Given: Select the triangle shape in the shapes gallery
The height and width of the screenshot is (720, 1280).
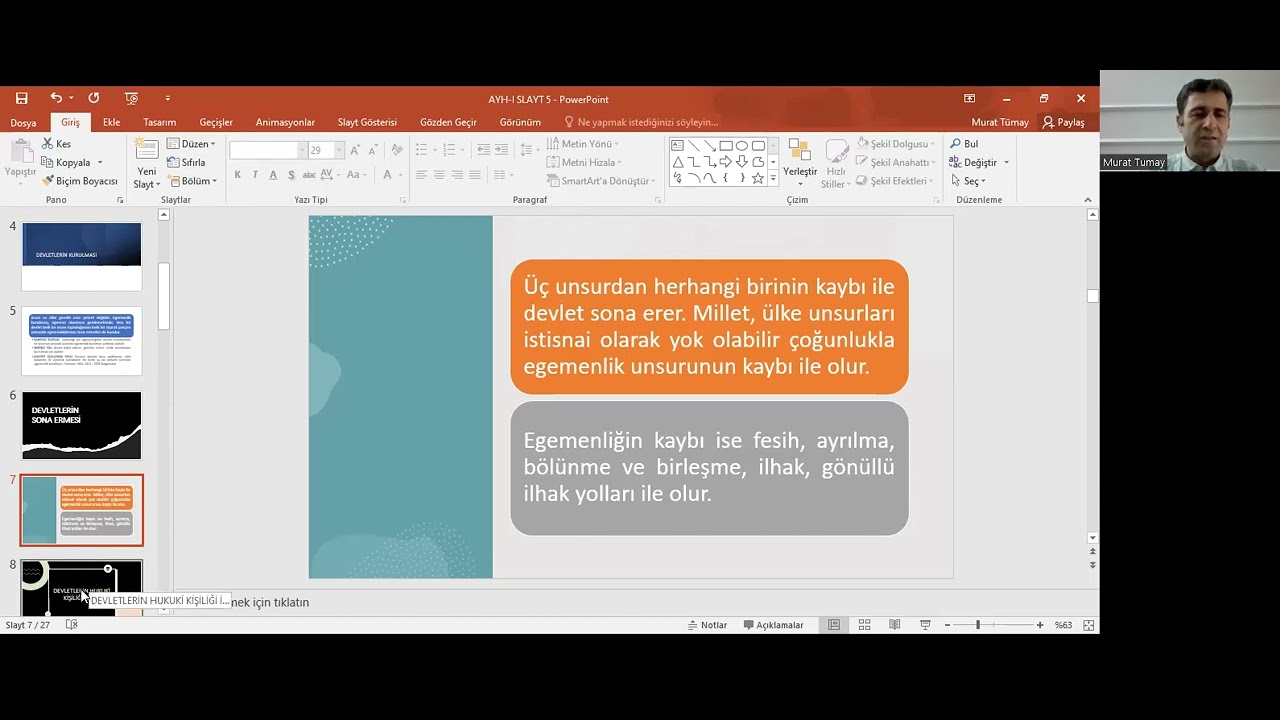Looking at the screenshot, I should click(x=678, y=162).
